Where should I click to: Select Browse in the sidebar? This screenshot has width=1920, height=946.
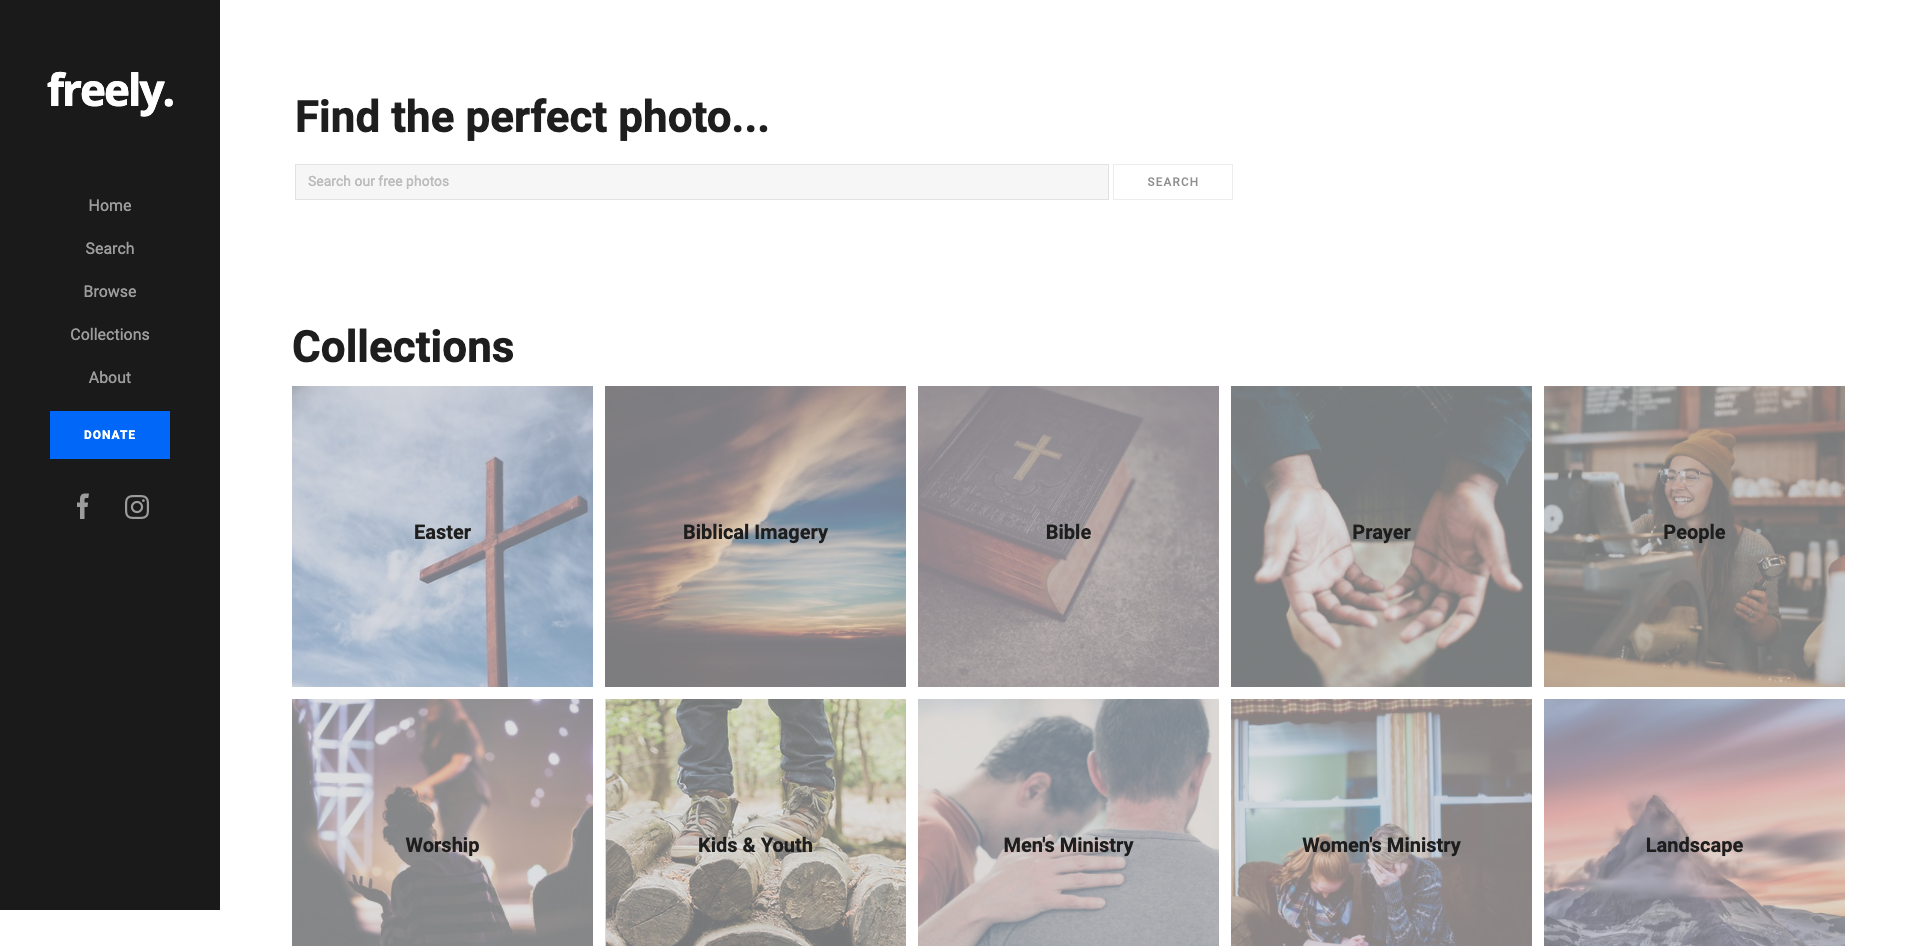click(110, 291)
